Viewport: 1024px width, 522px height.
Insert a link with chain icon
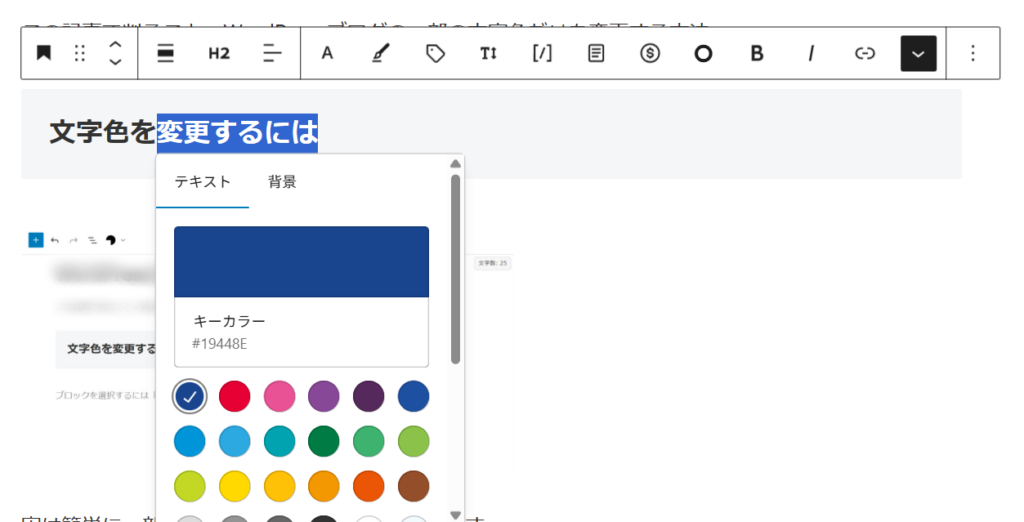865,54
